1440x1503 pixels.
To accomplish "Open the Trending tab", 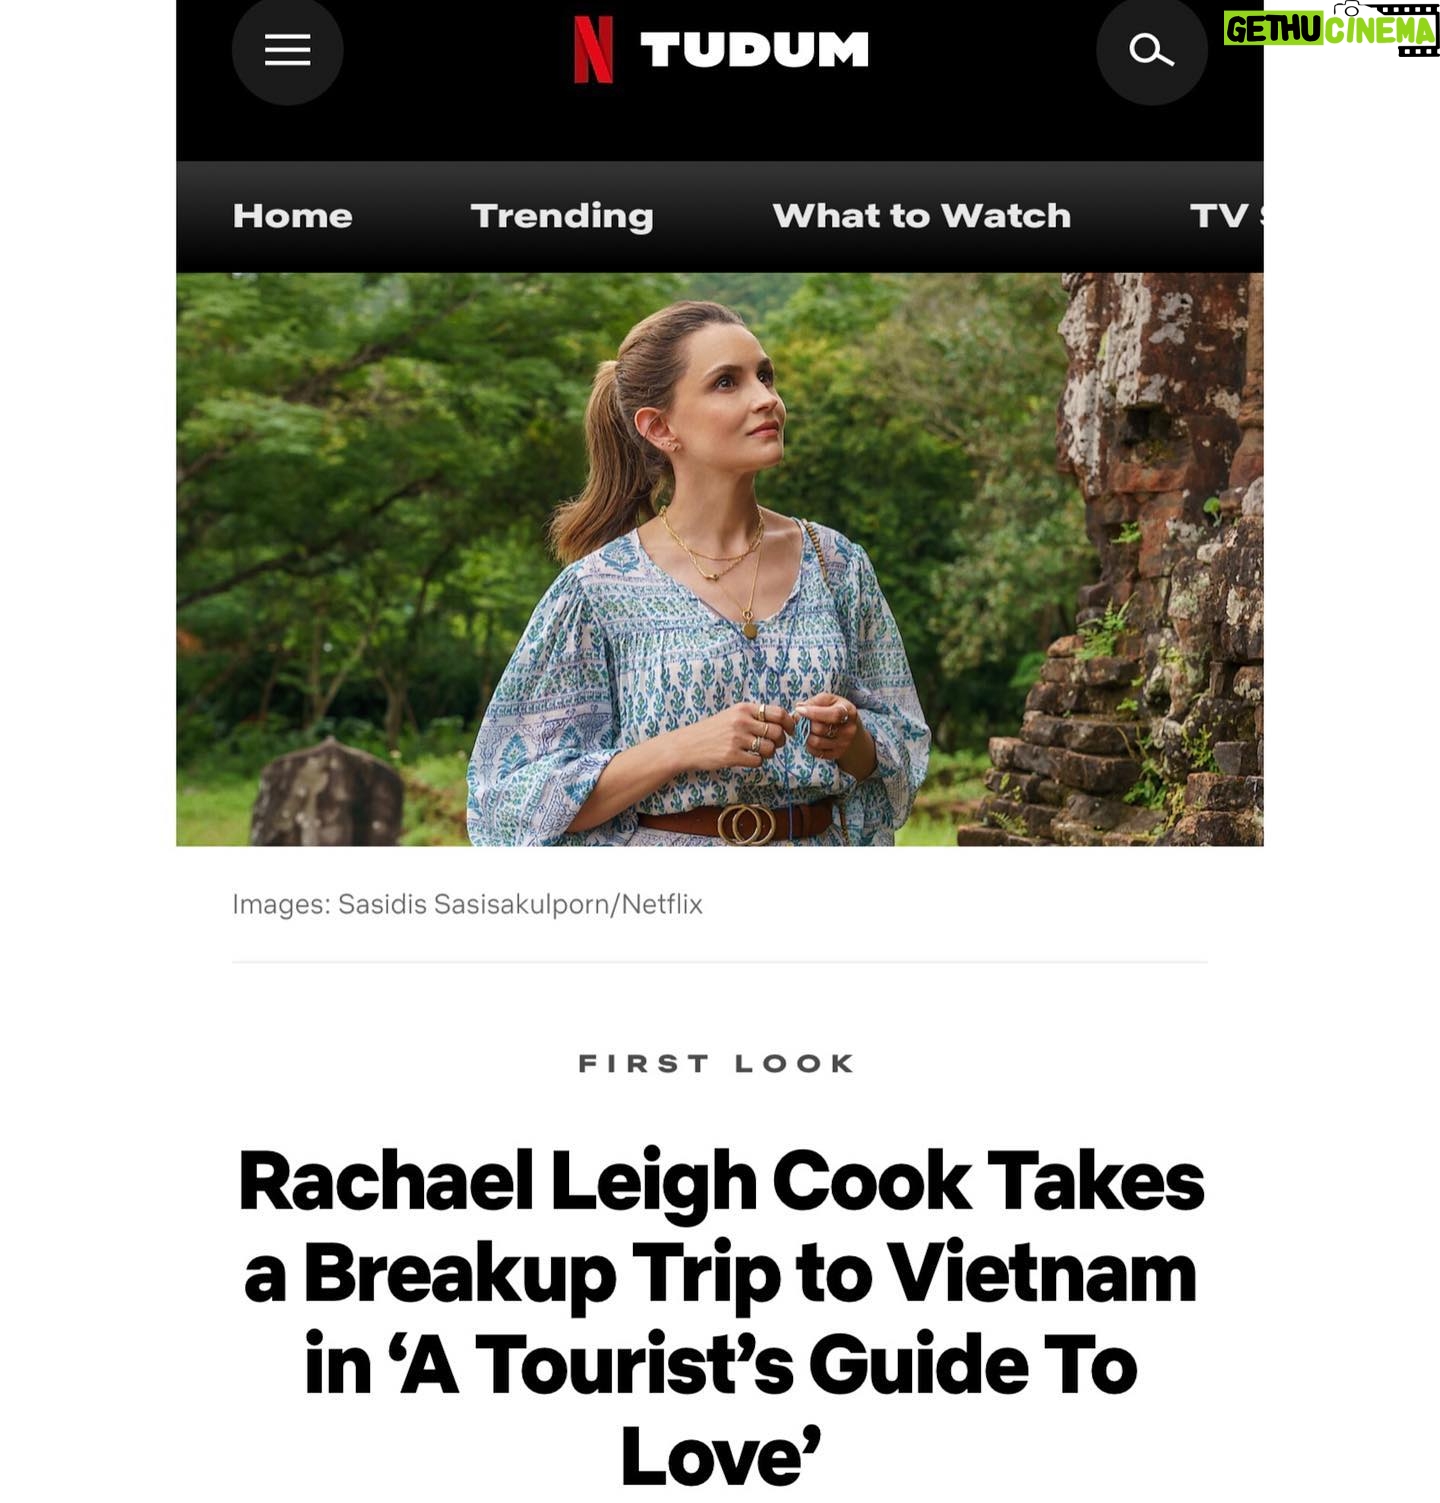I will (562, 216).
